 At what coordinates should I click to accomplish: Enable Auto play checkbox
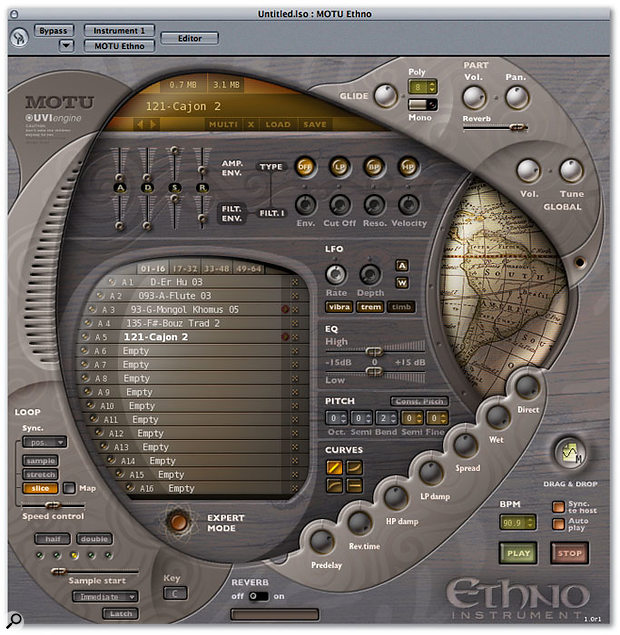558,524
